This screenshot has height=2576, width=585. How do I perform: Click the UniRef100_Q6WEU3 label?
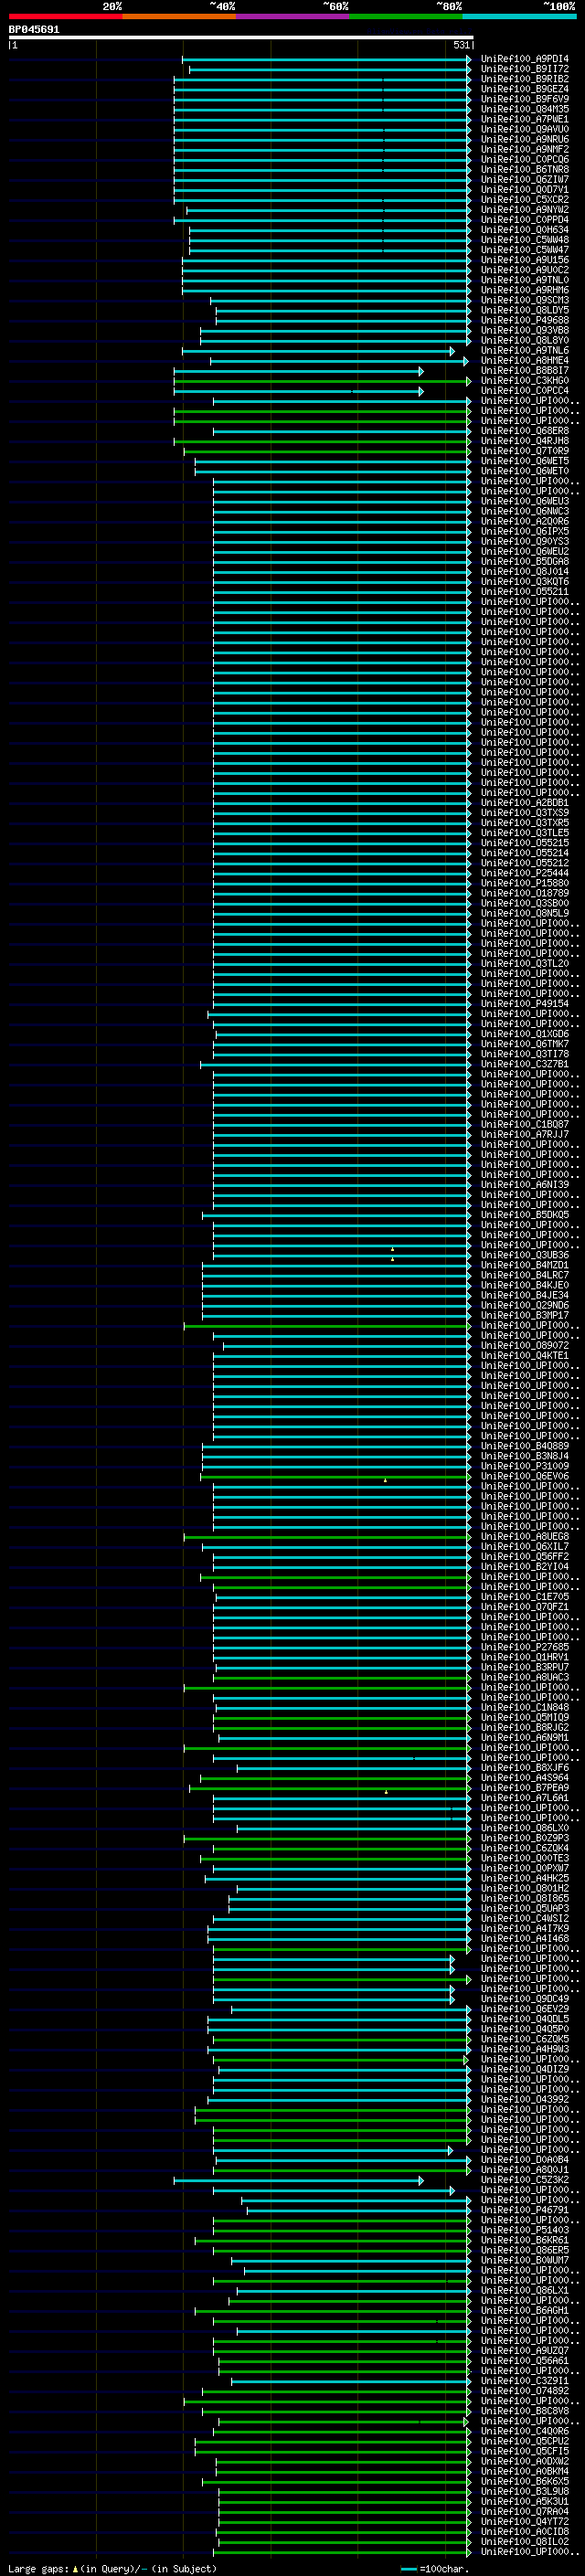(524, 501)
